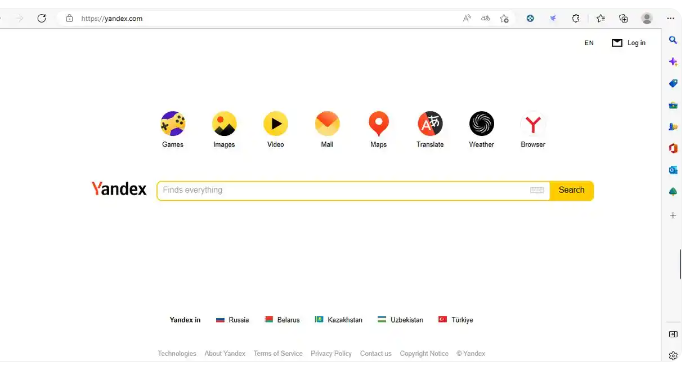Screen dimensions: 683x365
Task: Open Contact us footer link
Action: [x=375, y=353]
